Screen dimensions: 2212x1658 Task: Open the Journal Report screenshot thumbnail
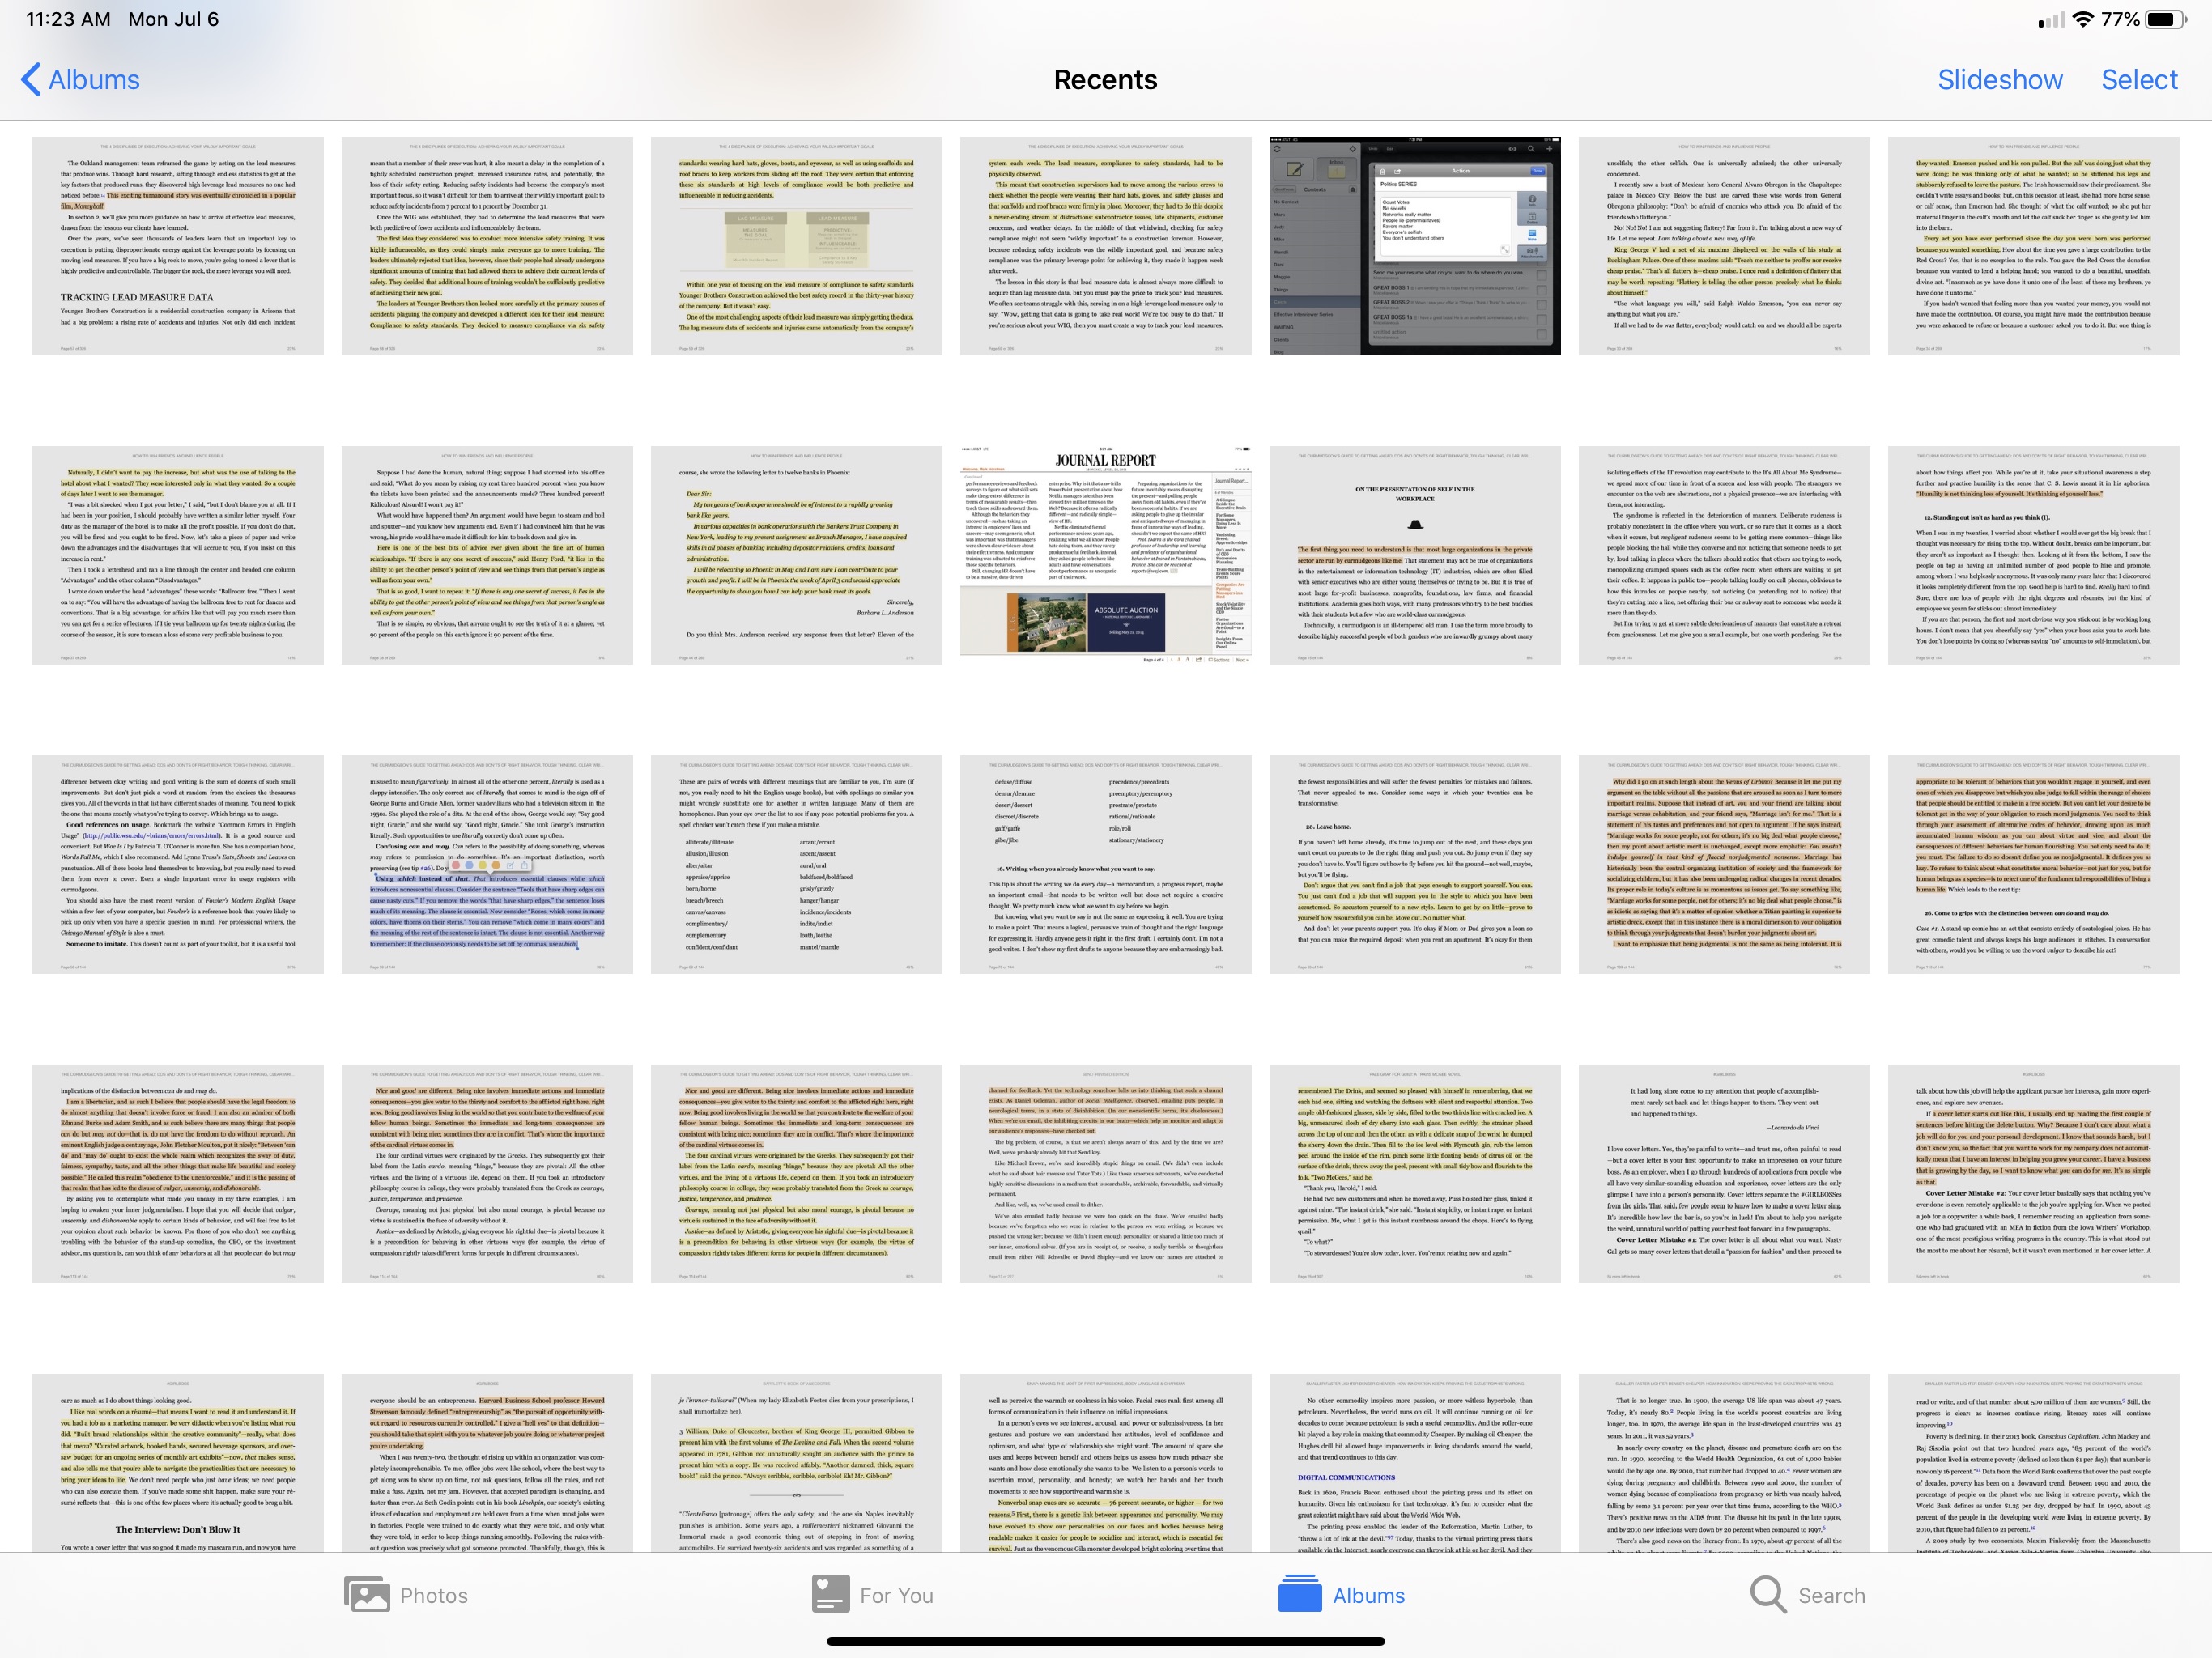[x=1105, y=555]
